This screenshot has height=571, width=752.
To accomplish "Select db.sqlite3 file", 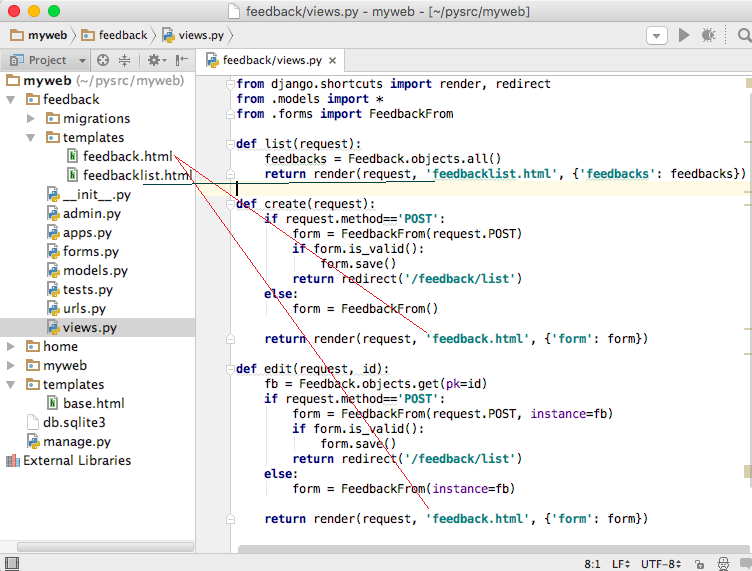I will click(74, 422).
